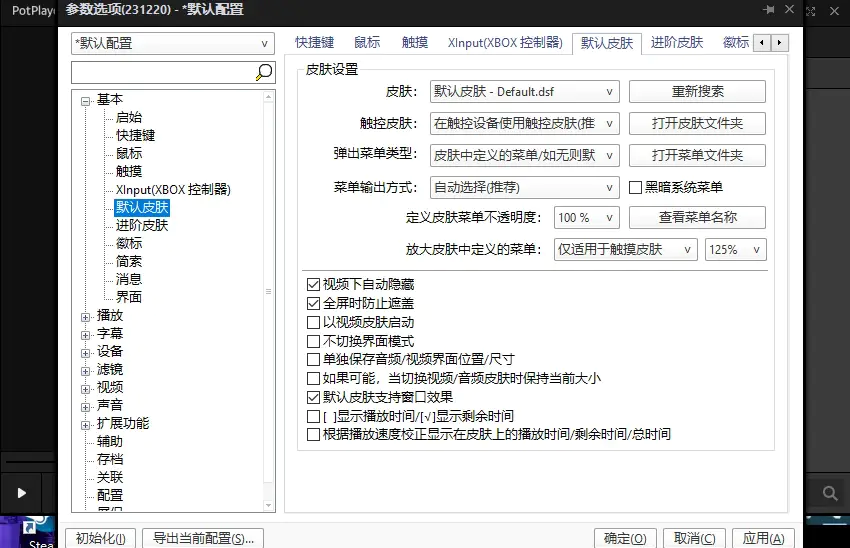Toggle 视频下自动隐藏 checkbox
Screen dimensions: 850x548
(313, 285)
